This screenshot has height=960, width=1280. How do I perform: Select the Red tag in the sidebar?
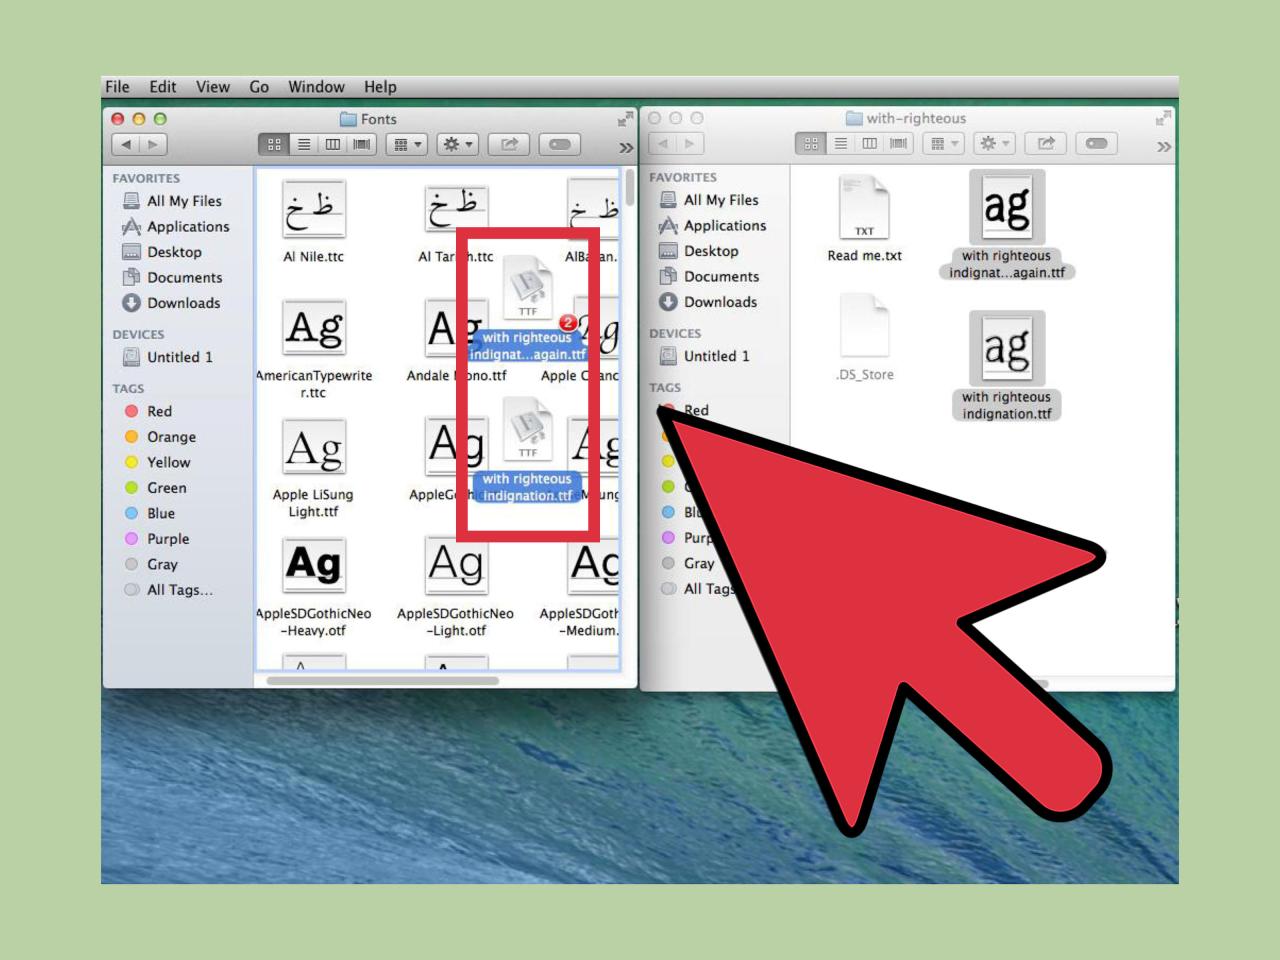pyautogui.click(x=158, y=411)
